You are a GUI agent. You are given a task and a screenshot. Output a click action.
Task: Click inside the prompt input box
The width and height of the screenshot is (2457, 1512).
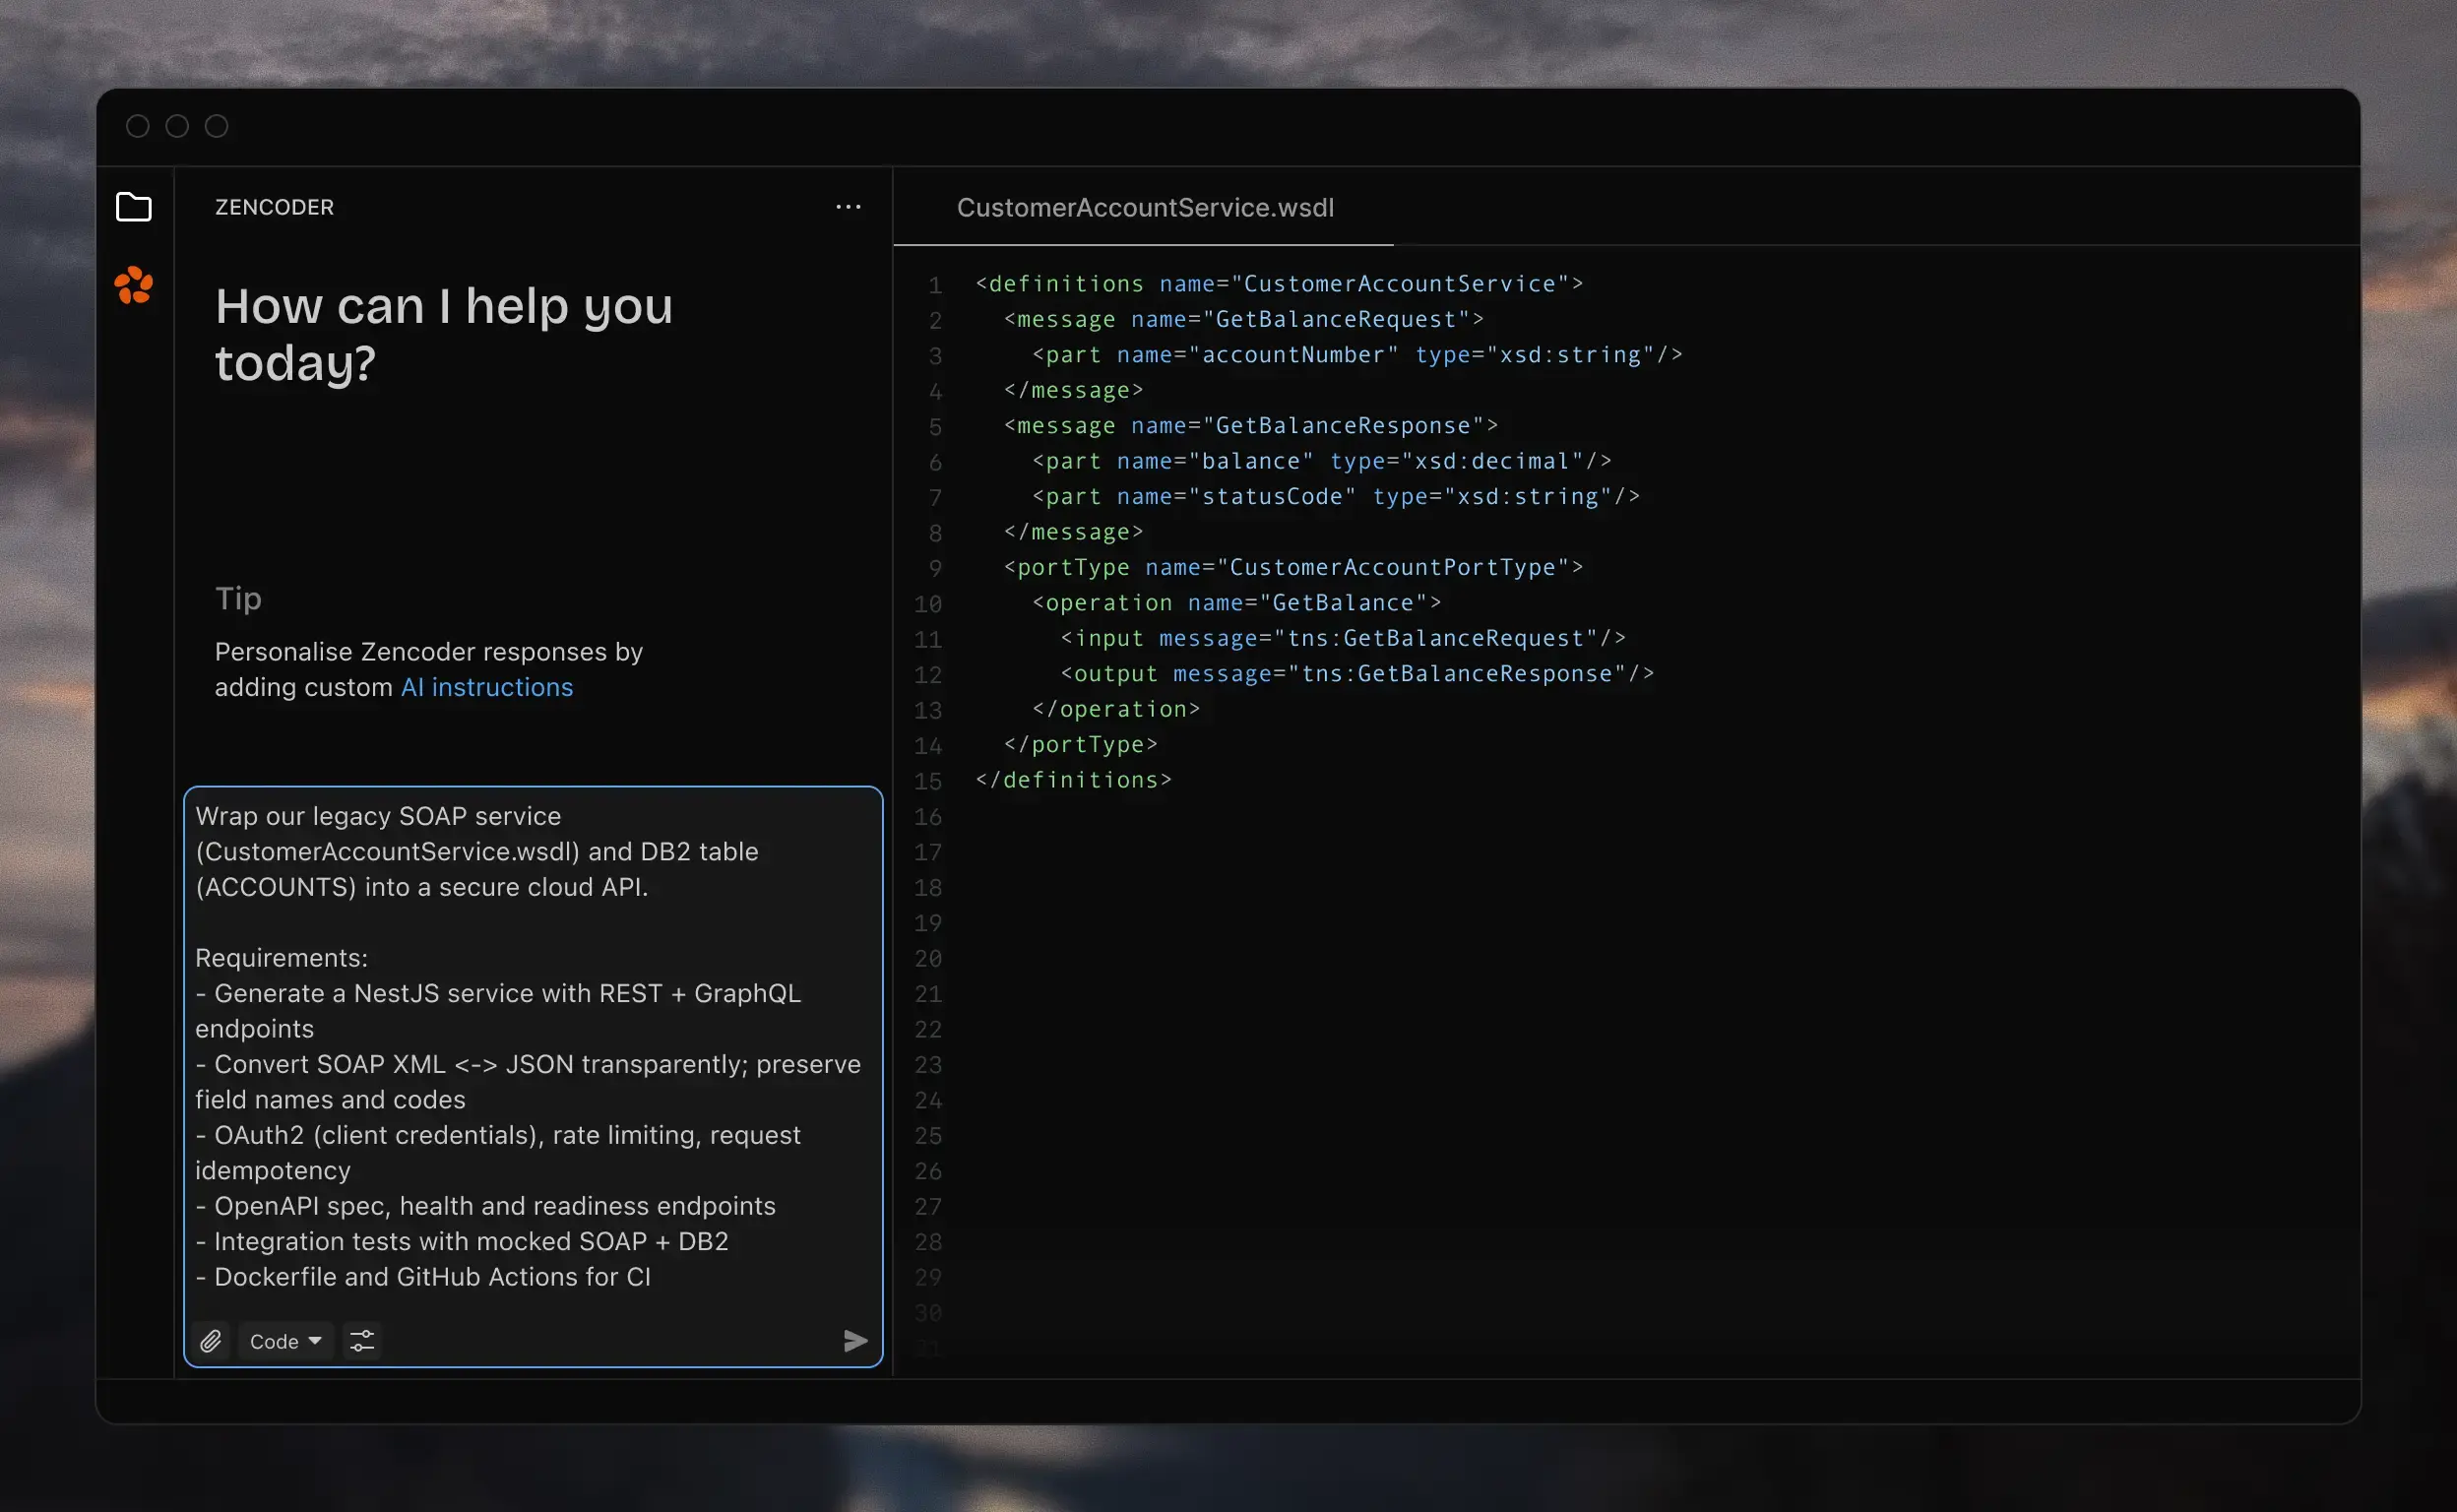[x=532, y=1050]
